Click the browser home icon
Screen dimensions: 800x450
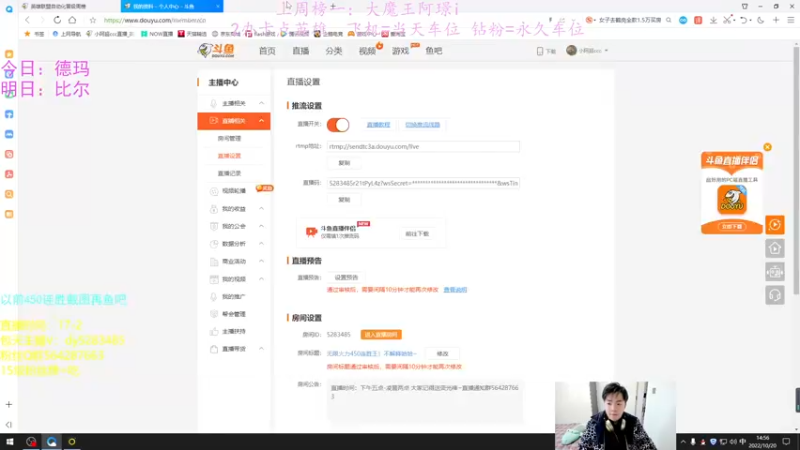tap(72, 20)
